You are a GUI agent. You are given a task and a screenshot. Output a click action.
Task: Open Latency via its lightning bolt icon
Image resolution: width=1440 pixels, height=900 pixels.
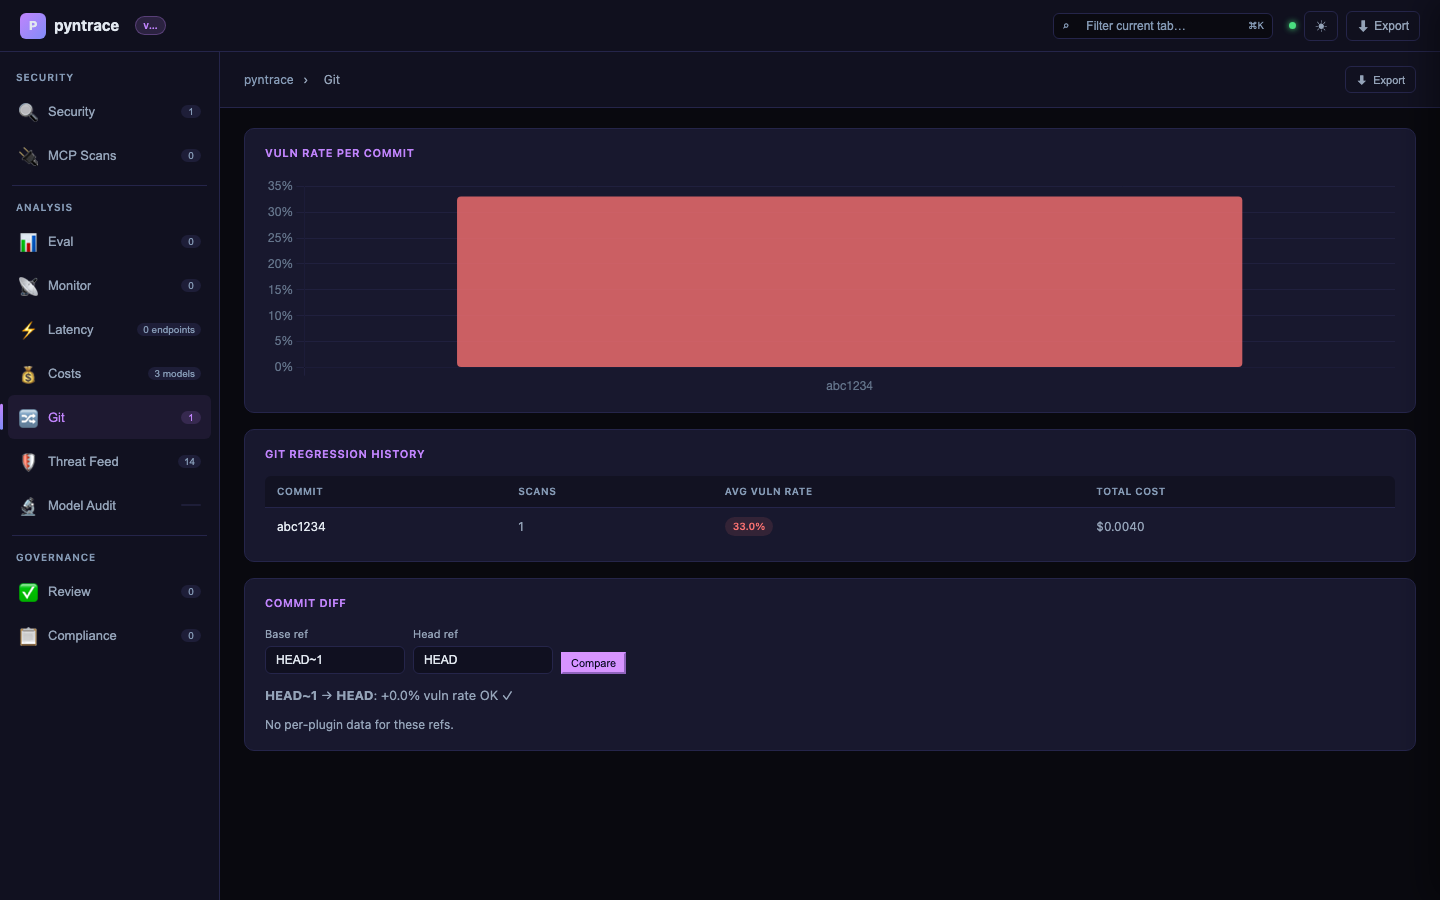(x=28, y=330)
